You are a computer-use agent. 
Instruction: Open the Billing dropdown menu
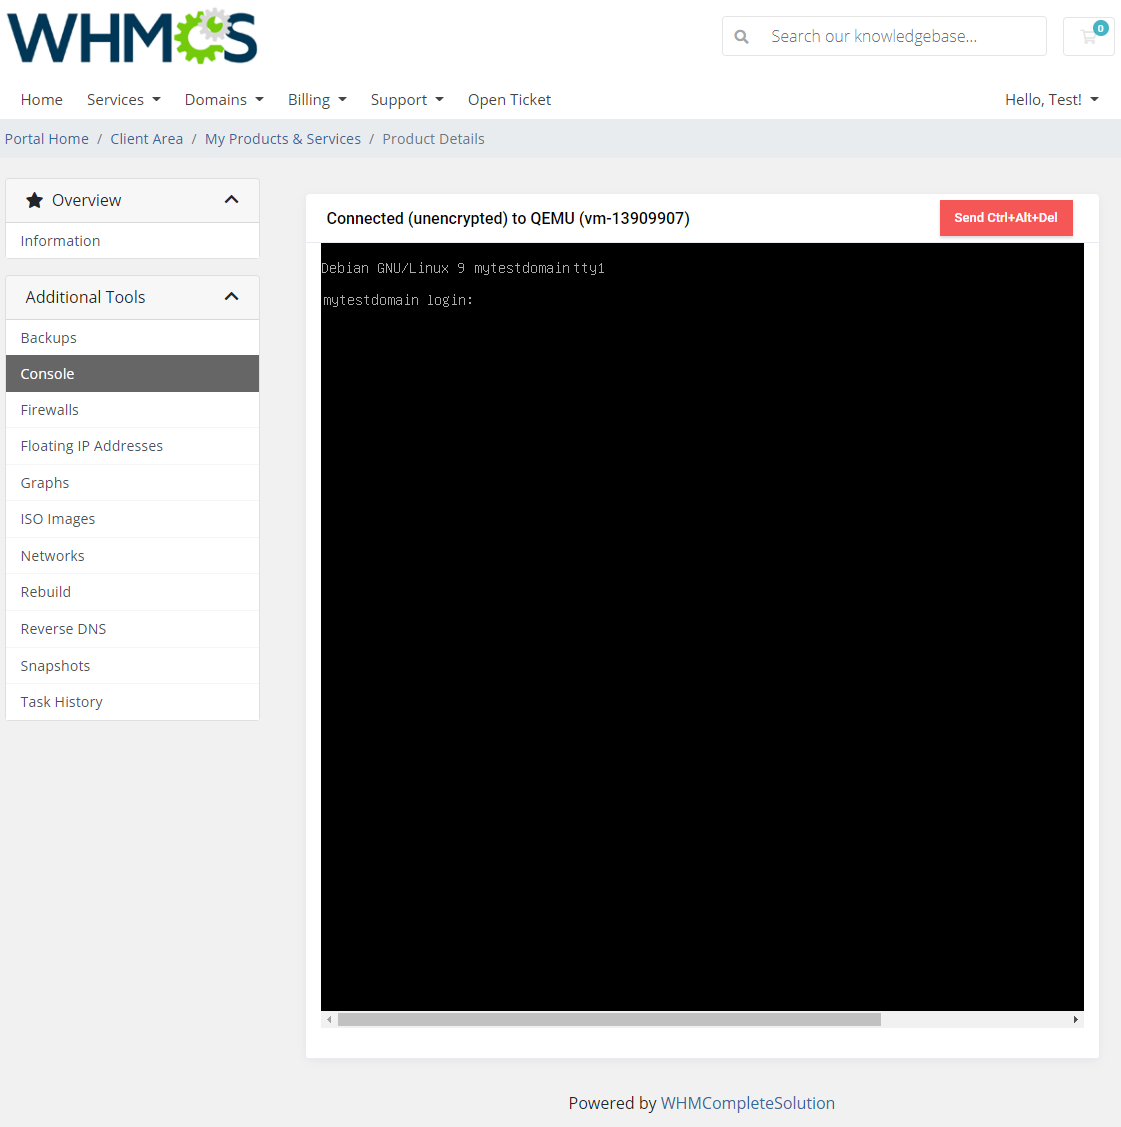click(317, 100)
